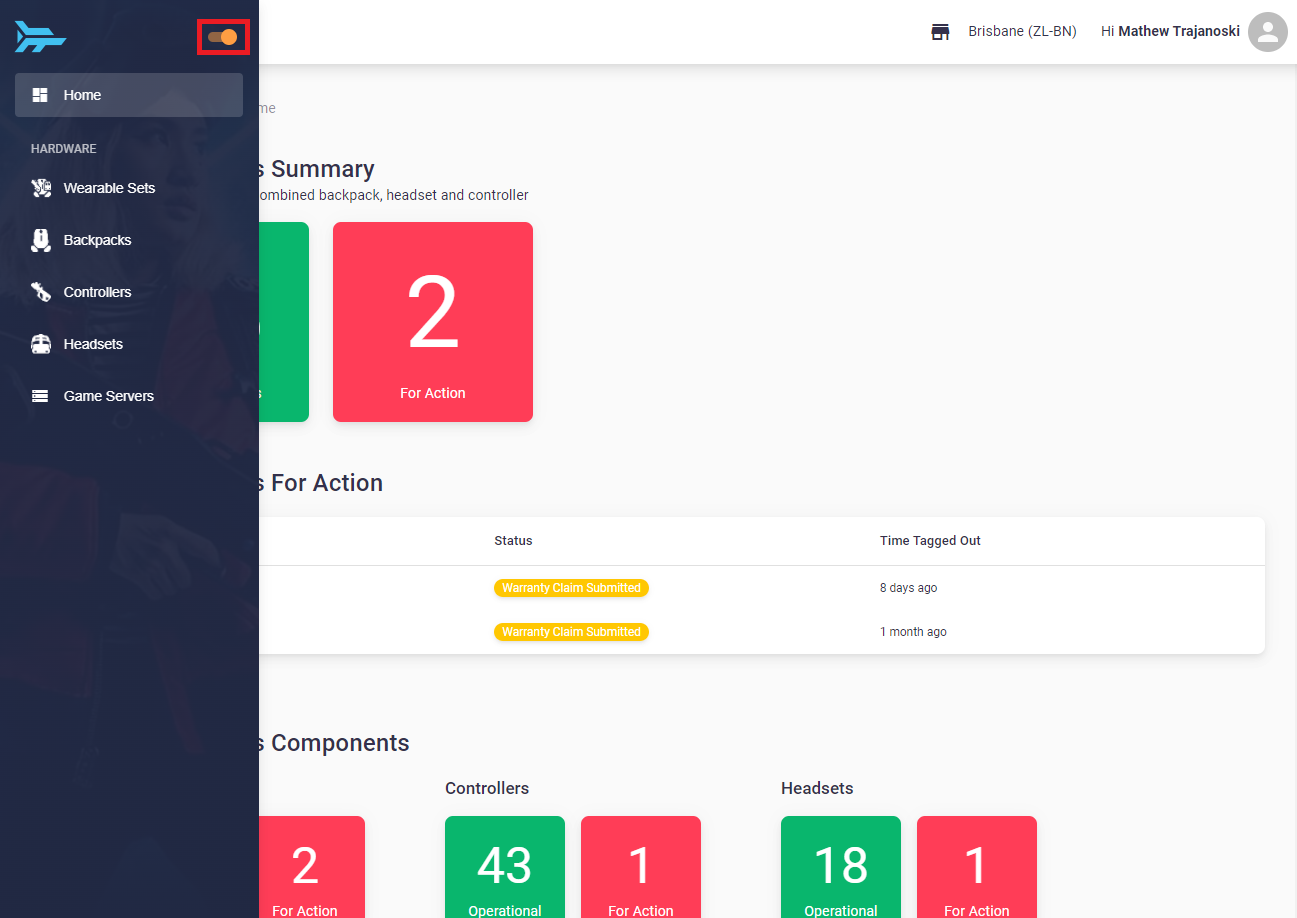1297x918 pixels.
Task: Sort by the Time Tagged Out column header
Action: coord(930,541)
